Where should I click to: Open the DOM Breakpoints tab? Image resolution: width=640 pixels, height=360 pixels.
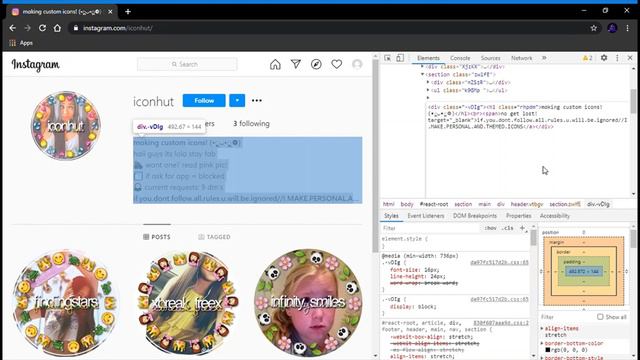pos(475,216)
